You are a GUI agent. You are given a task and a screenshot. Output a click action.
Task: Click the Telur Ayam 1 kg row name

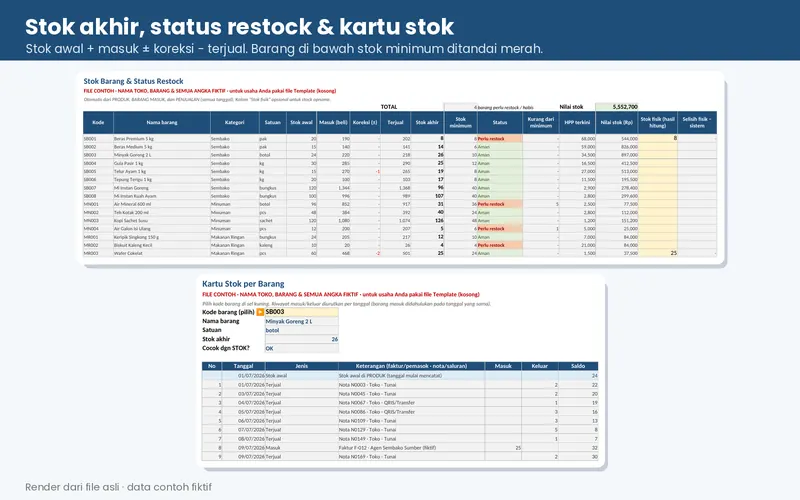130,171
